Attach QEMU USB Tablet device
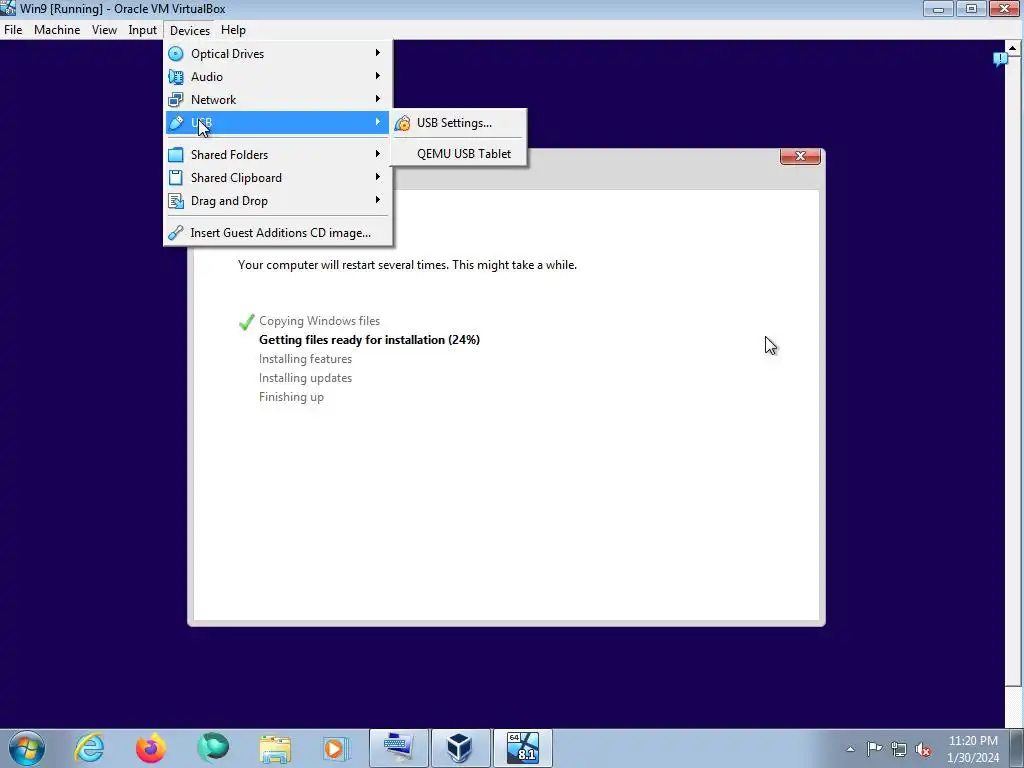The width and height of the screenshot is (1024, 768). 458,153
